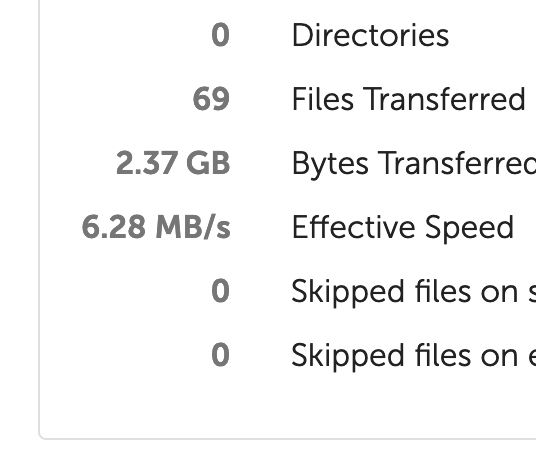Click the Directories label

pos(370,35)
